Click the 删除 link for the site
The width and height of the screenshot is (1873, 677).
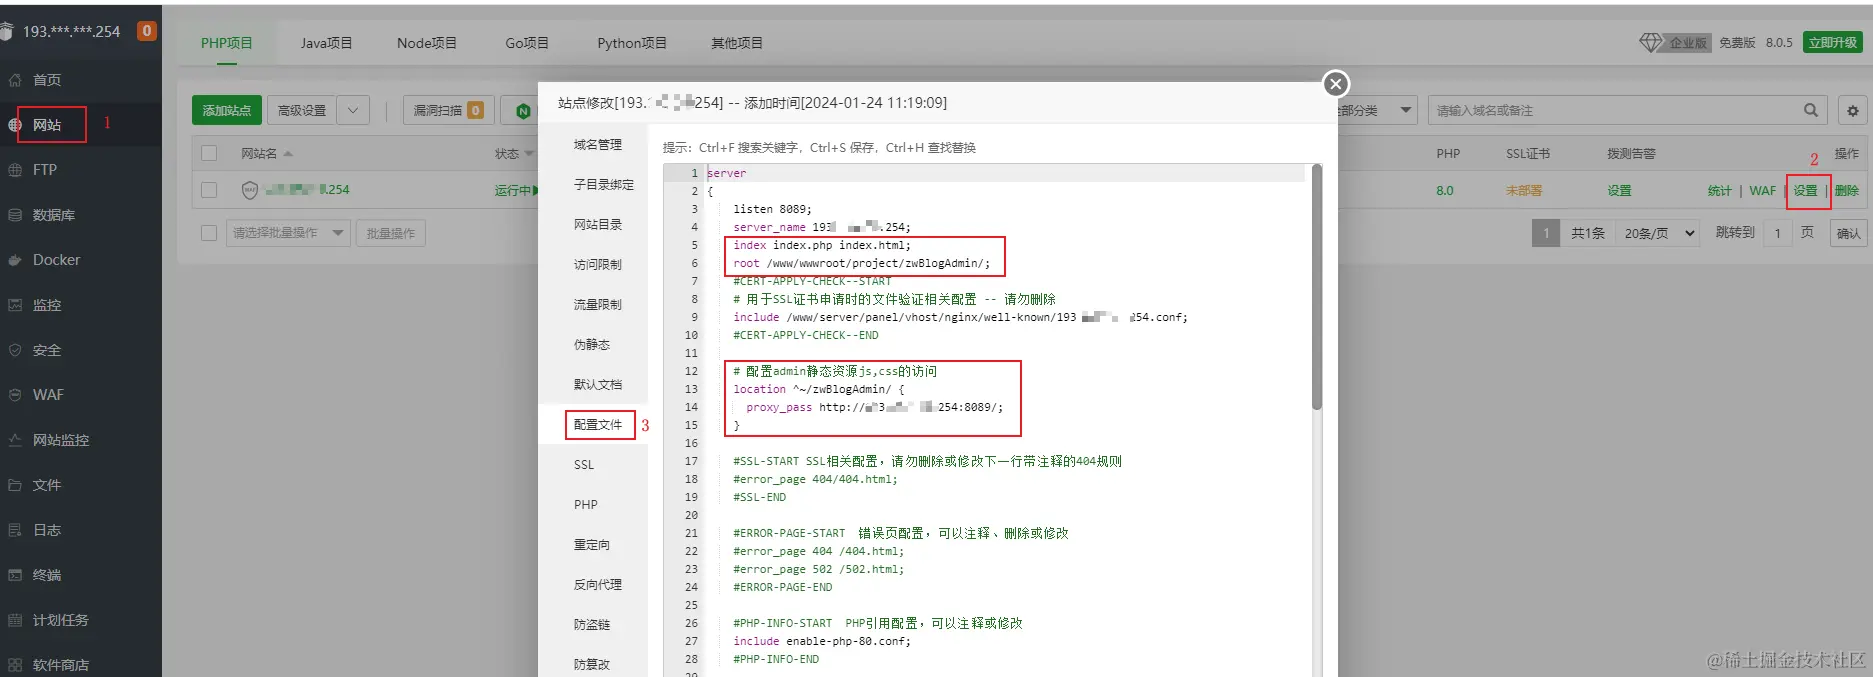1846,190
